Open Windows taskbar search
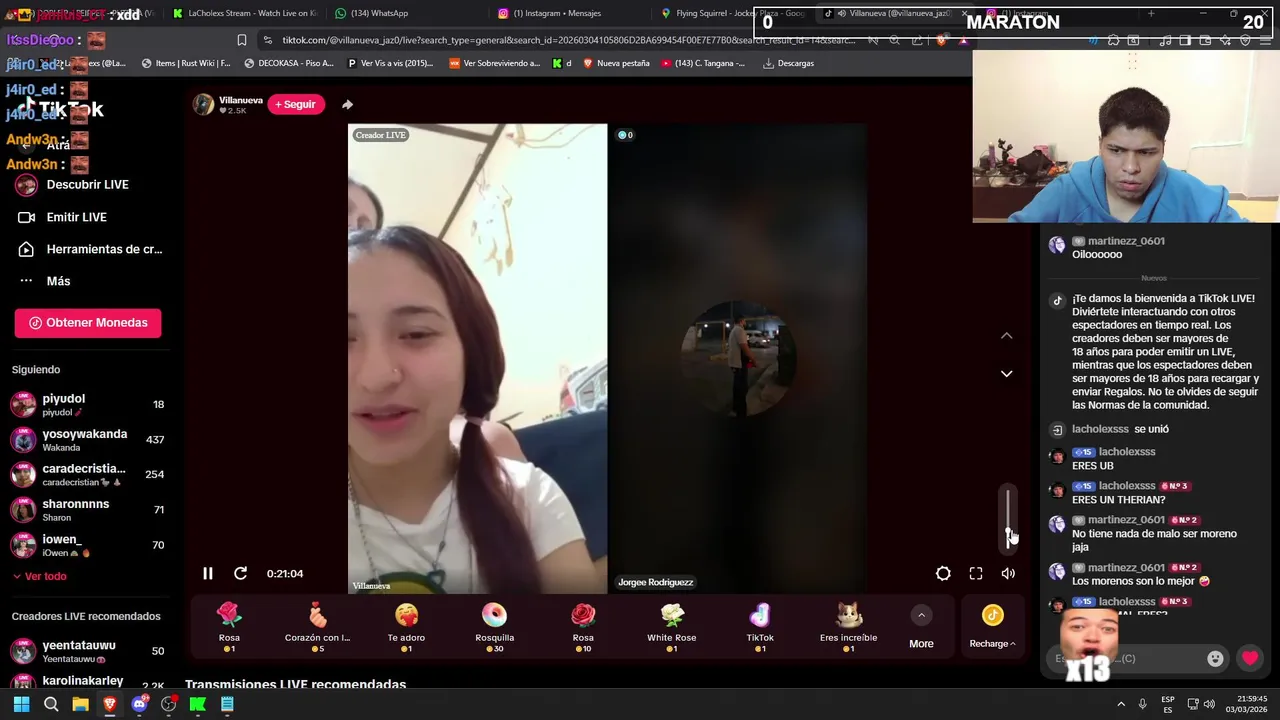 (51, 704)
